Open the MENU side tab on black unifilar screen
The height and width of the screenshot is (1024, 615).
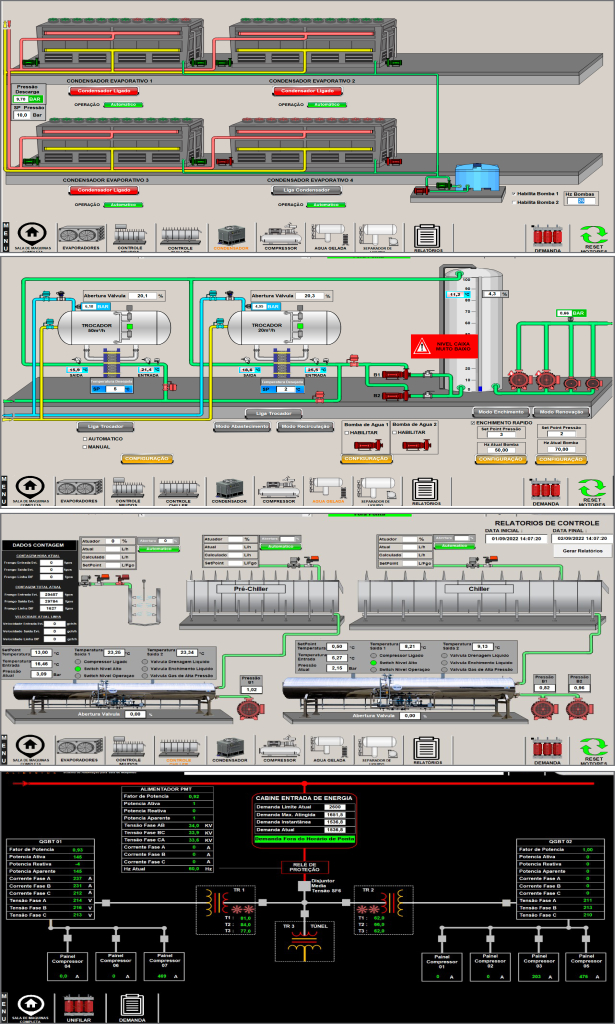pyautogui.click(x=6, y=1006)
